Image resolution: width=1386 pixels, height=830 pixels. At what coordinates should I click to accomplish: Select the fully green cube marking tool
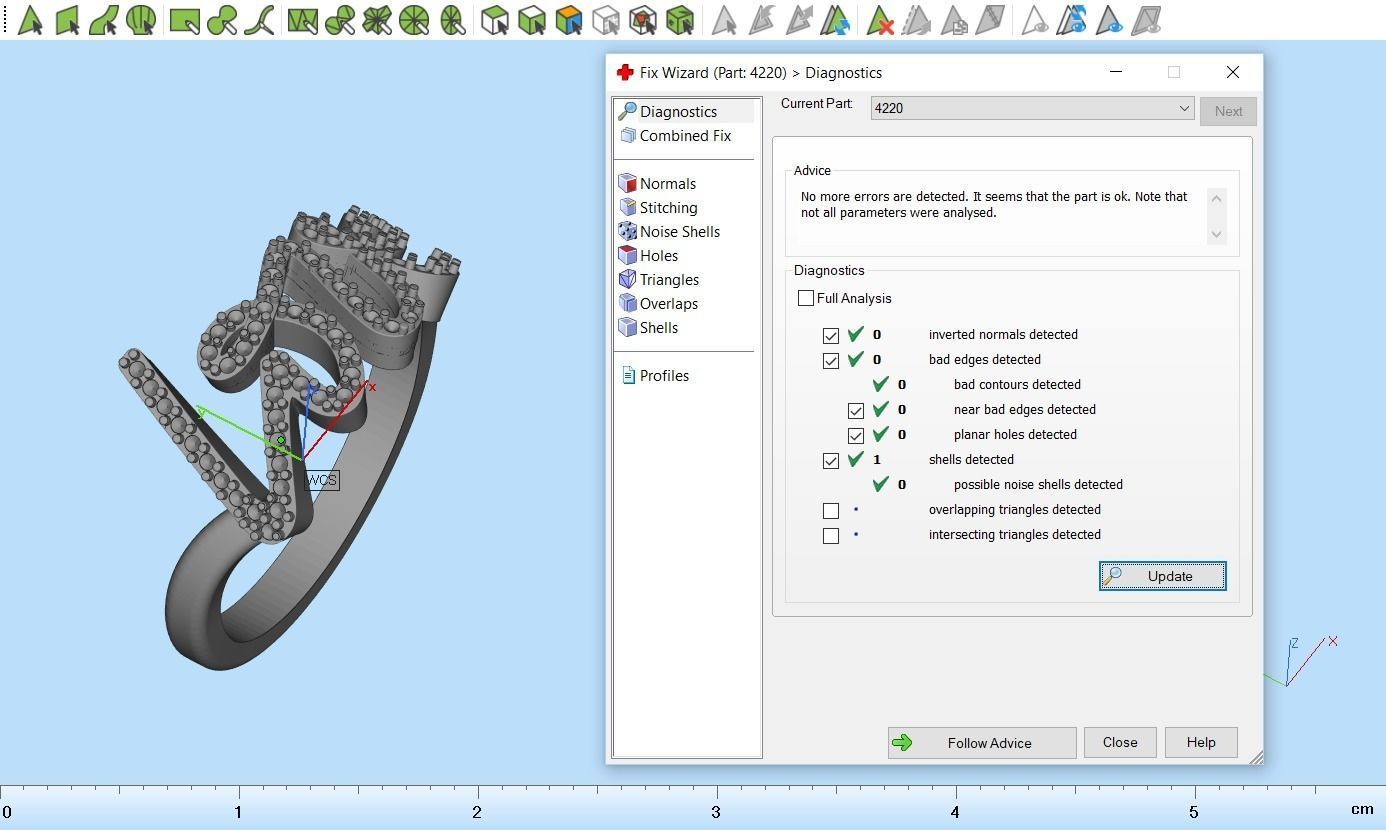pyautogui.click(x=680, y=20)
